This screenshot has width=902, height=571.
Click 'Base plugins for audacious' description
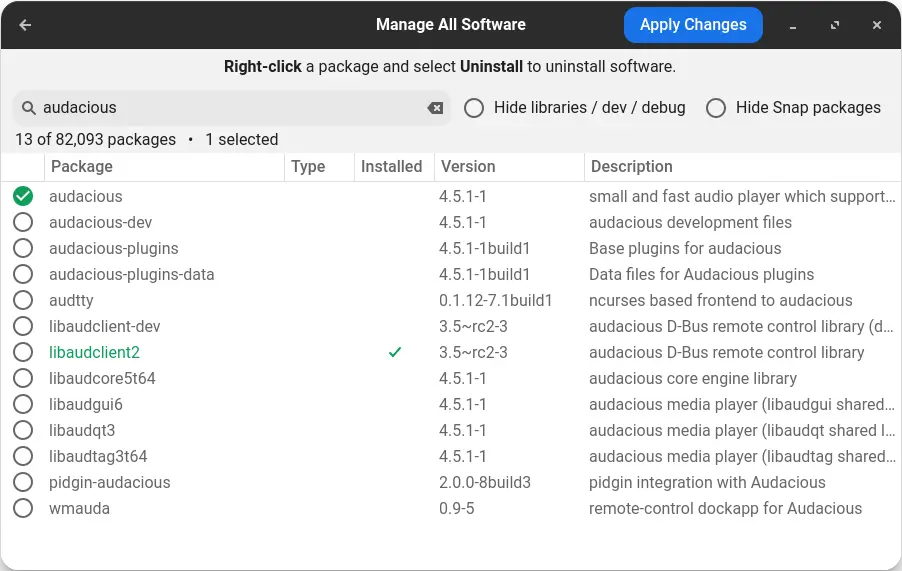click(x=685, y=248)
